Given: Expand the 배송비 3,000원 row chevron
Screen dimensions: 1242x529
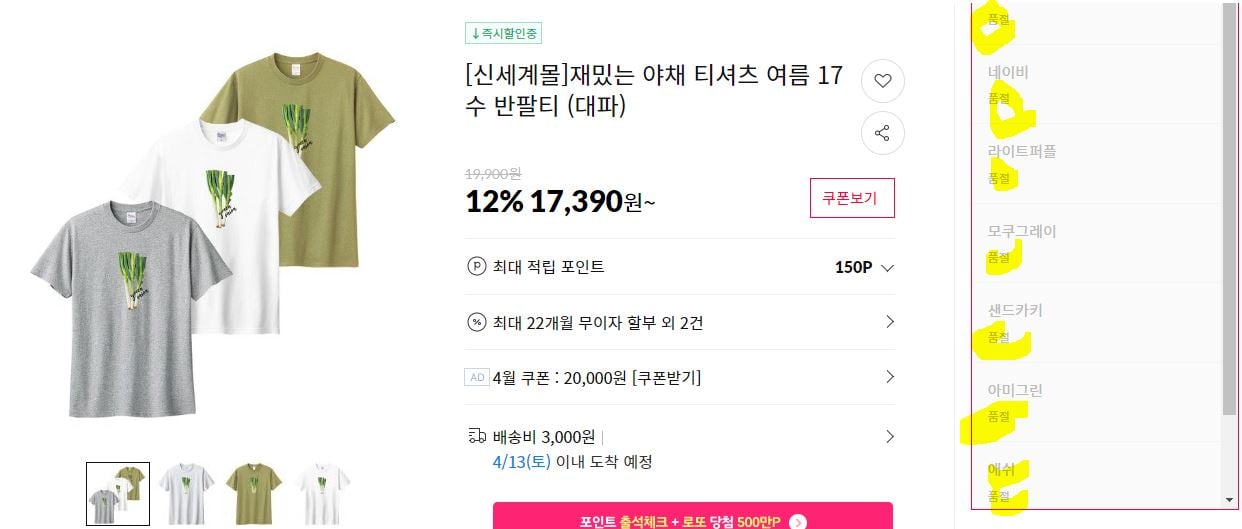Looking at the screenshot, I should 889,436.
